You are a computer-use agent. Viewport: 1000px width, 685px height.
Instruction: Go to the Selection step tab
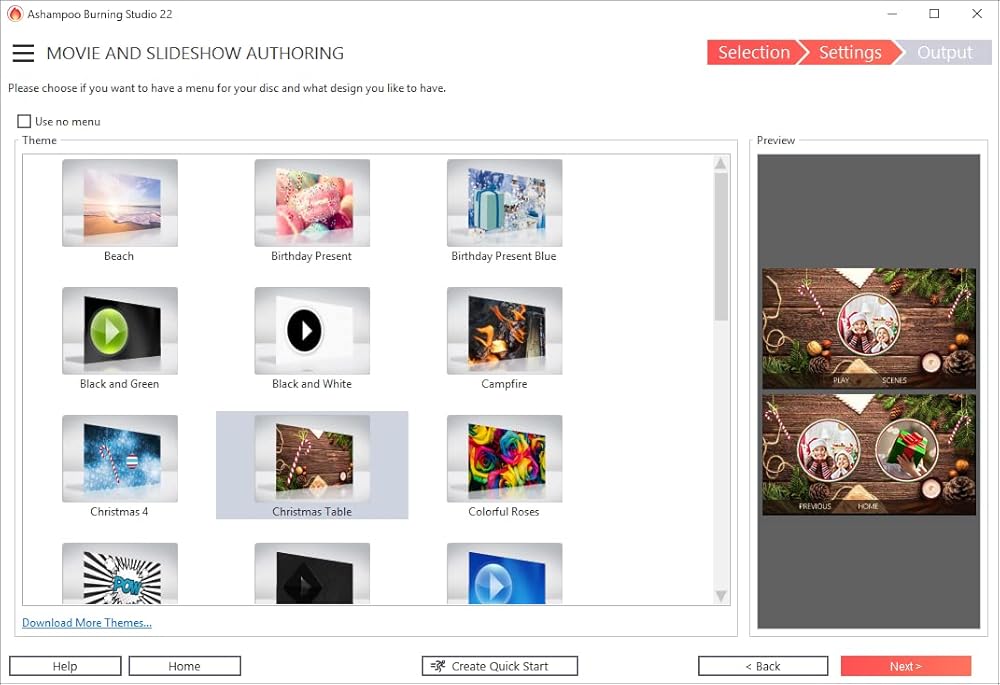pyautogui.click(x=753, y=53)
